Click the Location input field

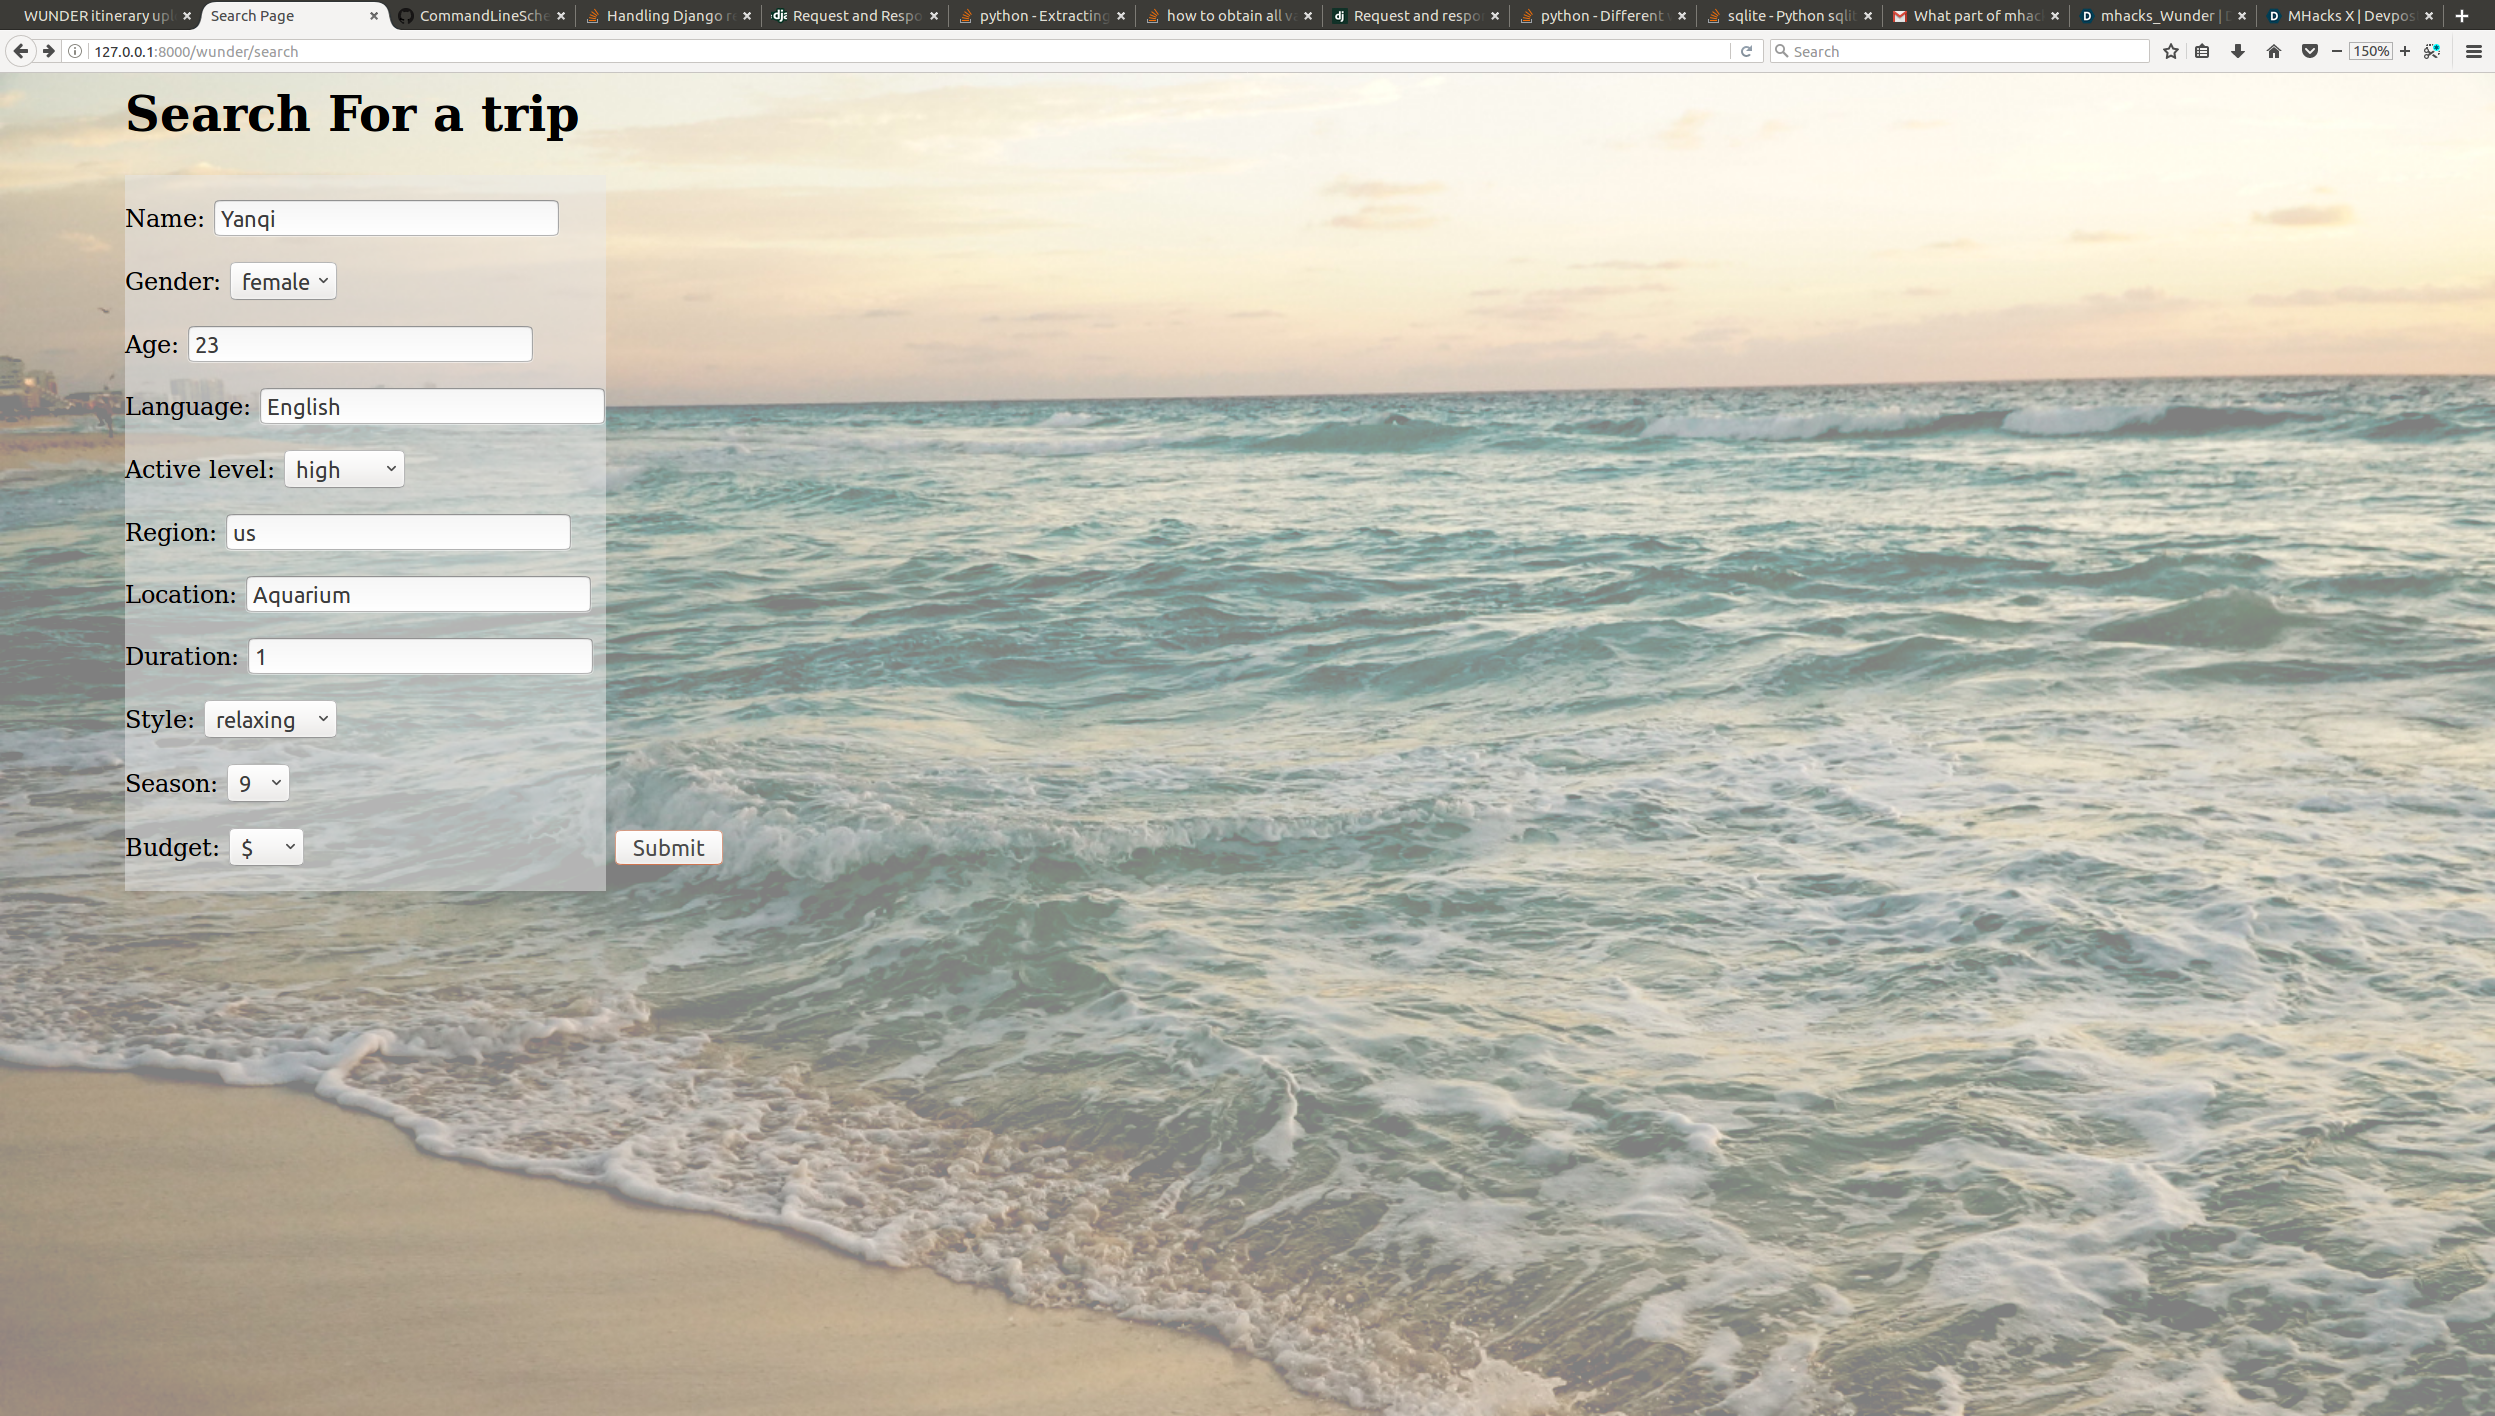pos(418,595)
